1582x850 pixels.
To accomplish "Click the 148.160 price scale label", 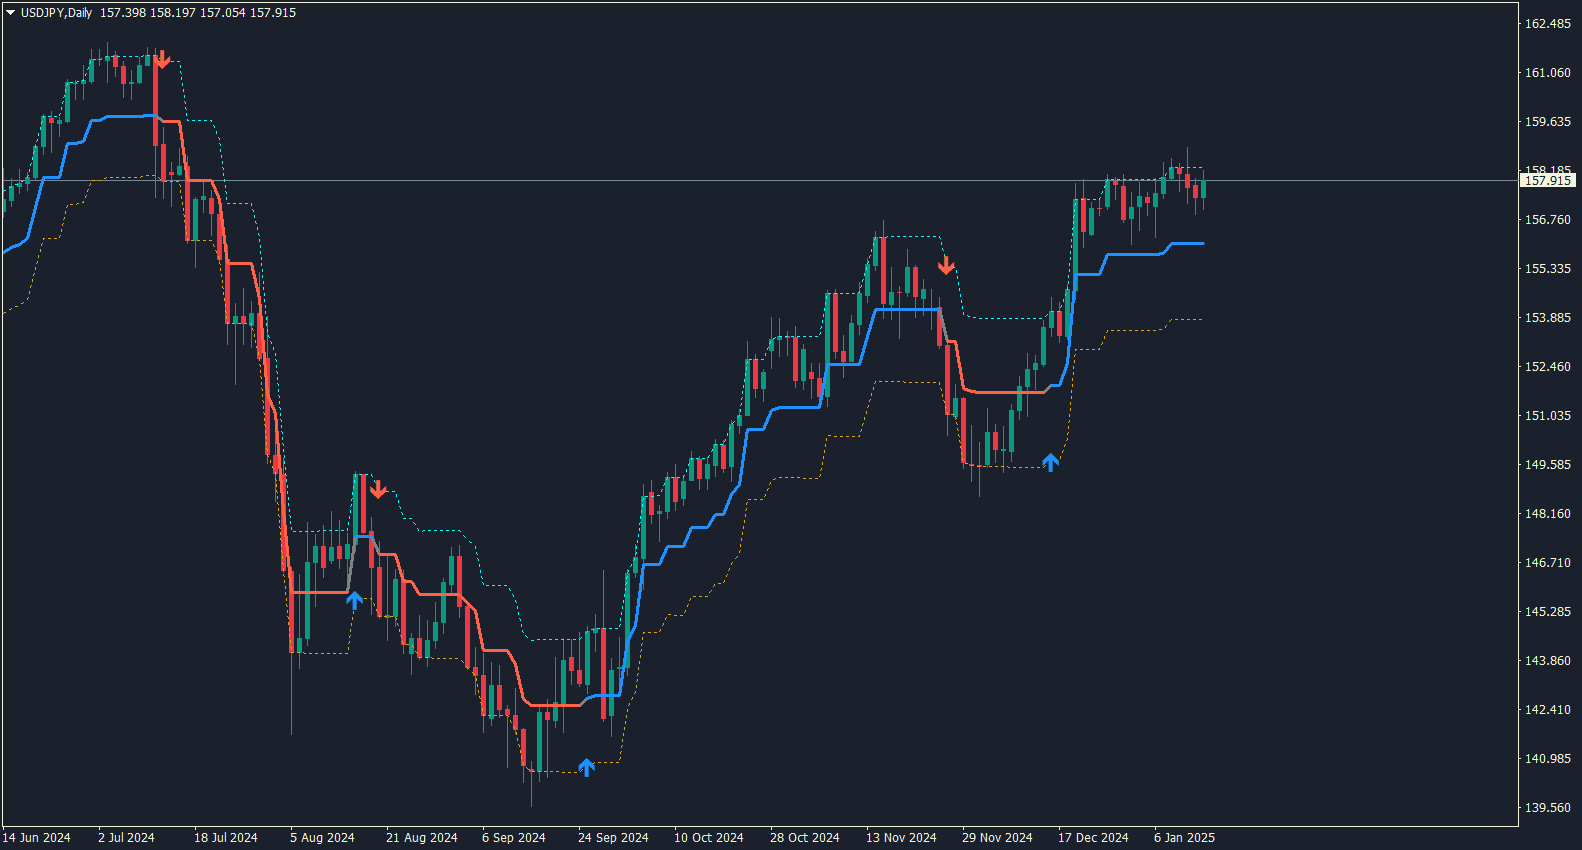I will coord(1547,514).
